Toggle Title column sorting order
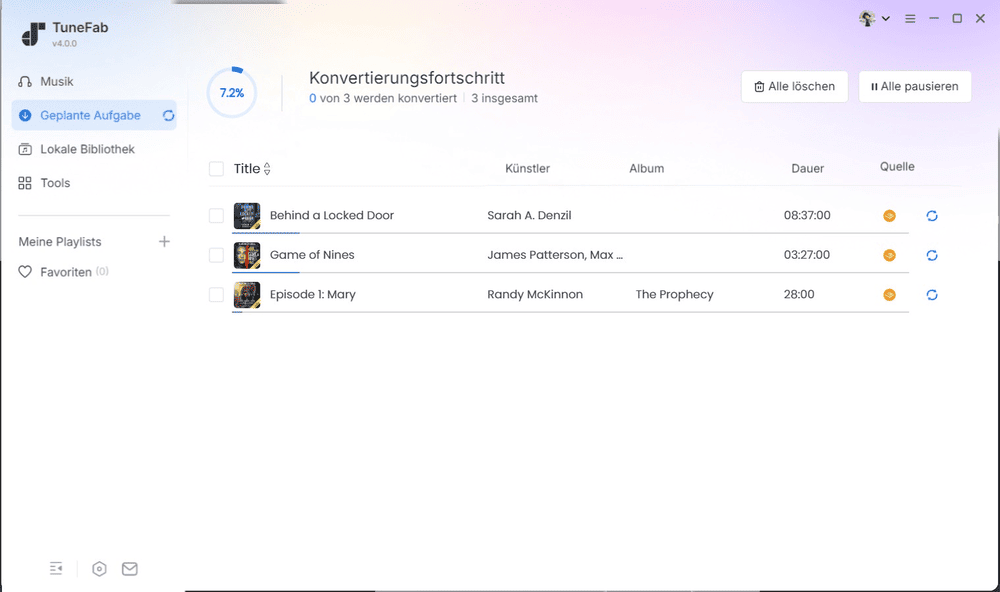 pos(269,168)
